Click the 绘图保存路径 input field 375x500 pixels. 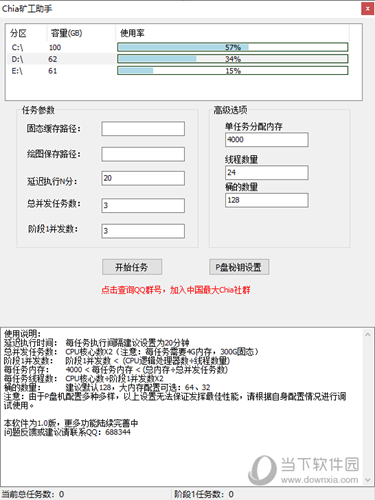[x=143, y=154]
